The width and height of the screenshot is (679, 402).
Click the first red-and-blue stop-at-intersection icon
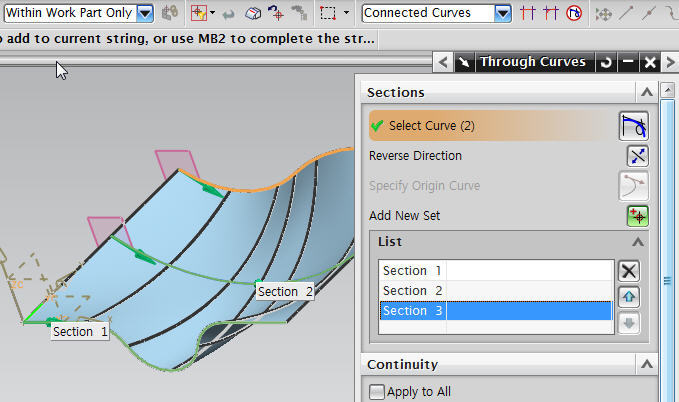point(527,13)
